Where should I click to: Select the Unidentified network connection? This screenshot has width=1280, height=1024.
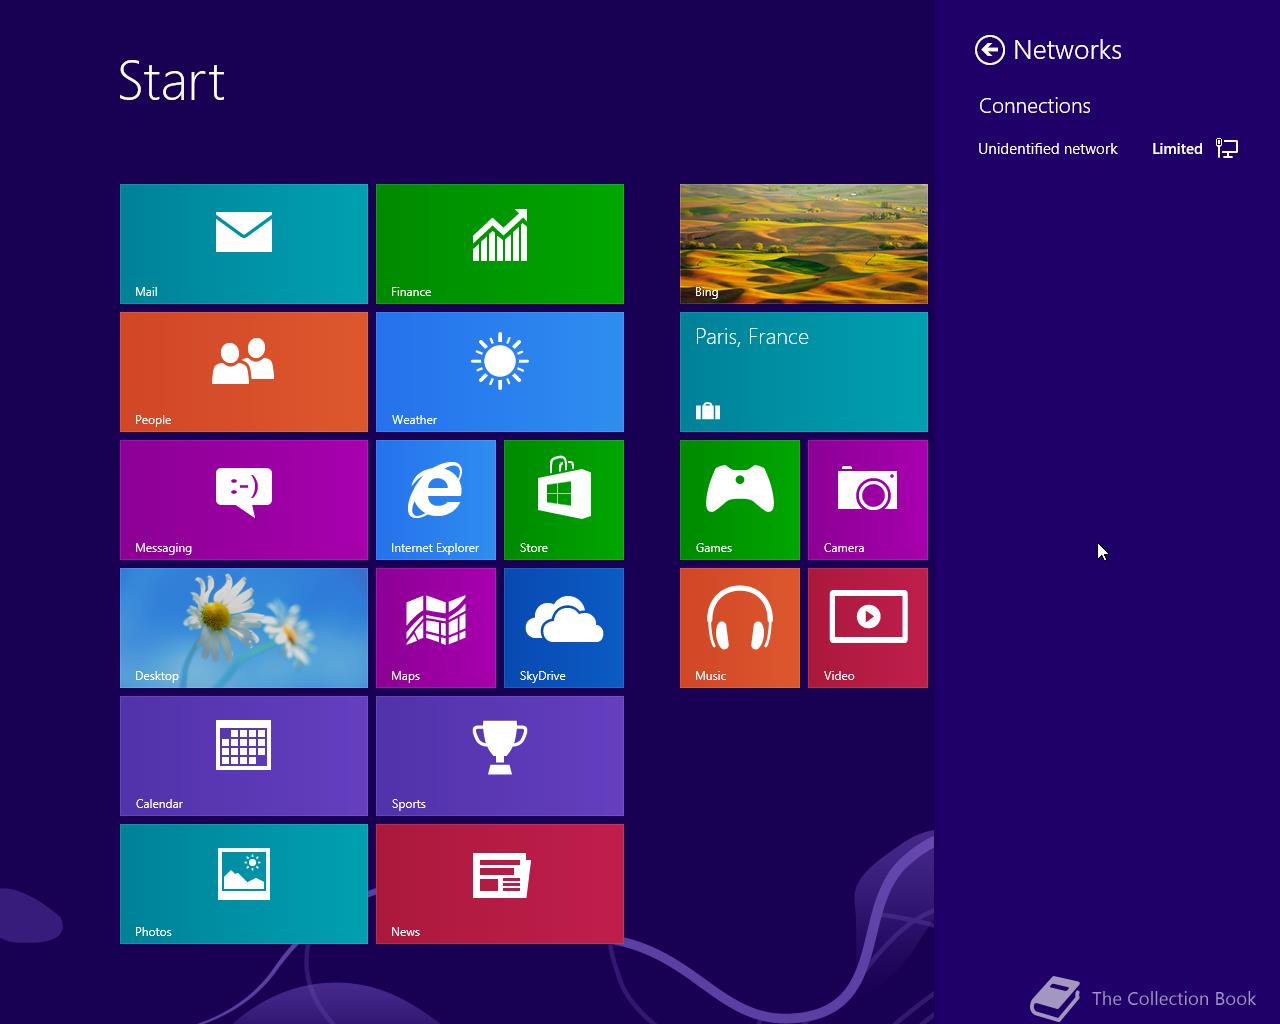click(x=1108, y=149)
